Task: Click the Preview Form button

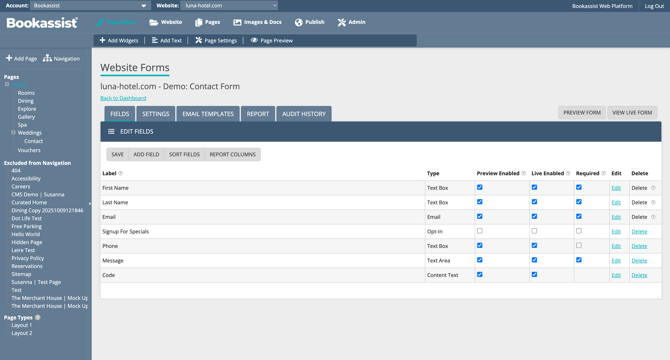Action: click(x=582, y=113)
